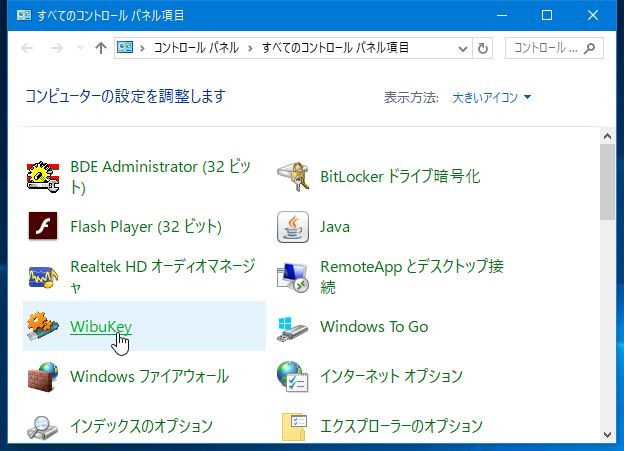
Task: Go back with the back arrow
Action: click(27, 48)
